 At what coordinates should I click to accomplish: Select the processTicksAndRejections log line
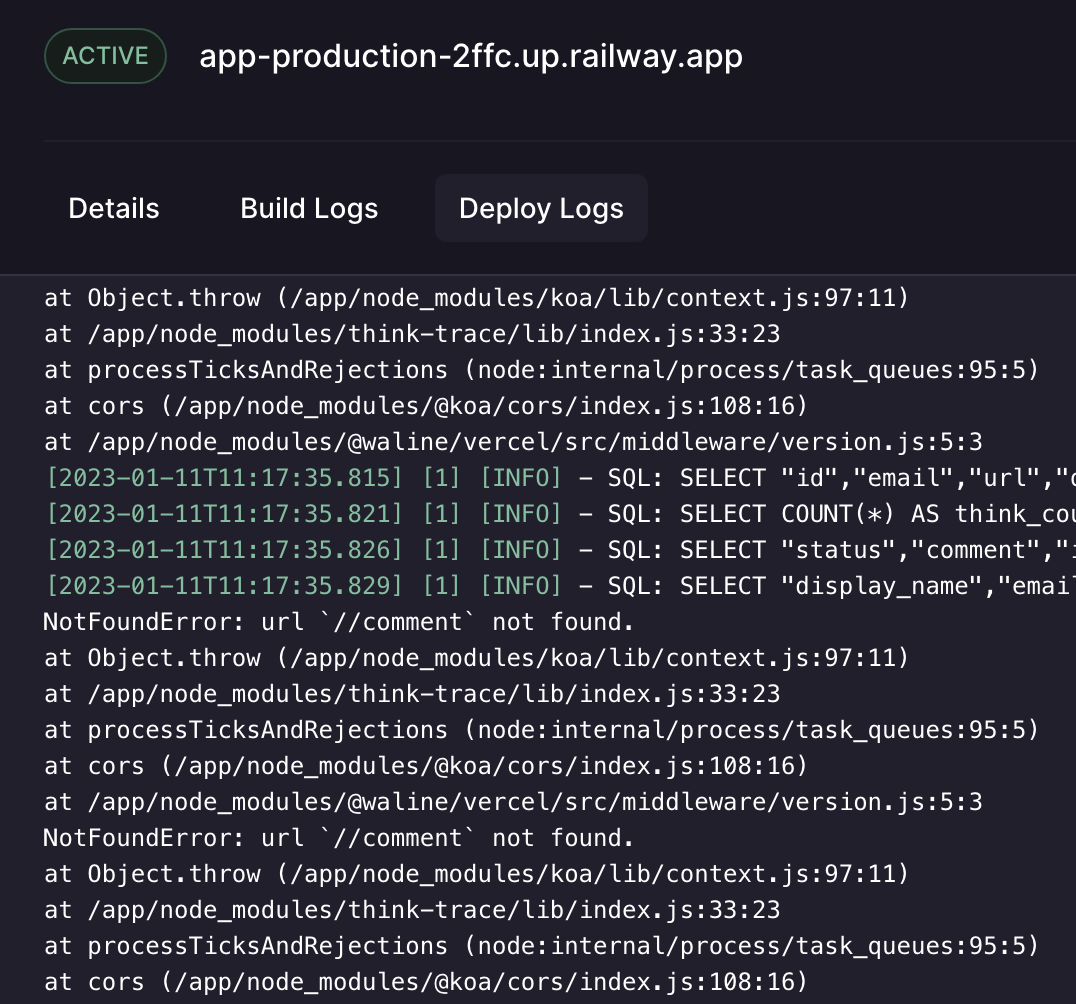coord(536,369)
